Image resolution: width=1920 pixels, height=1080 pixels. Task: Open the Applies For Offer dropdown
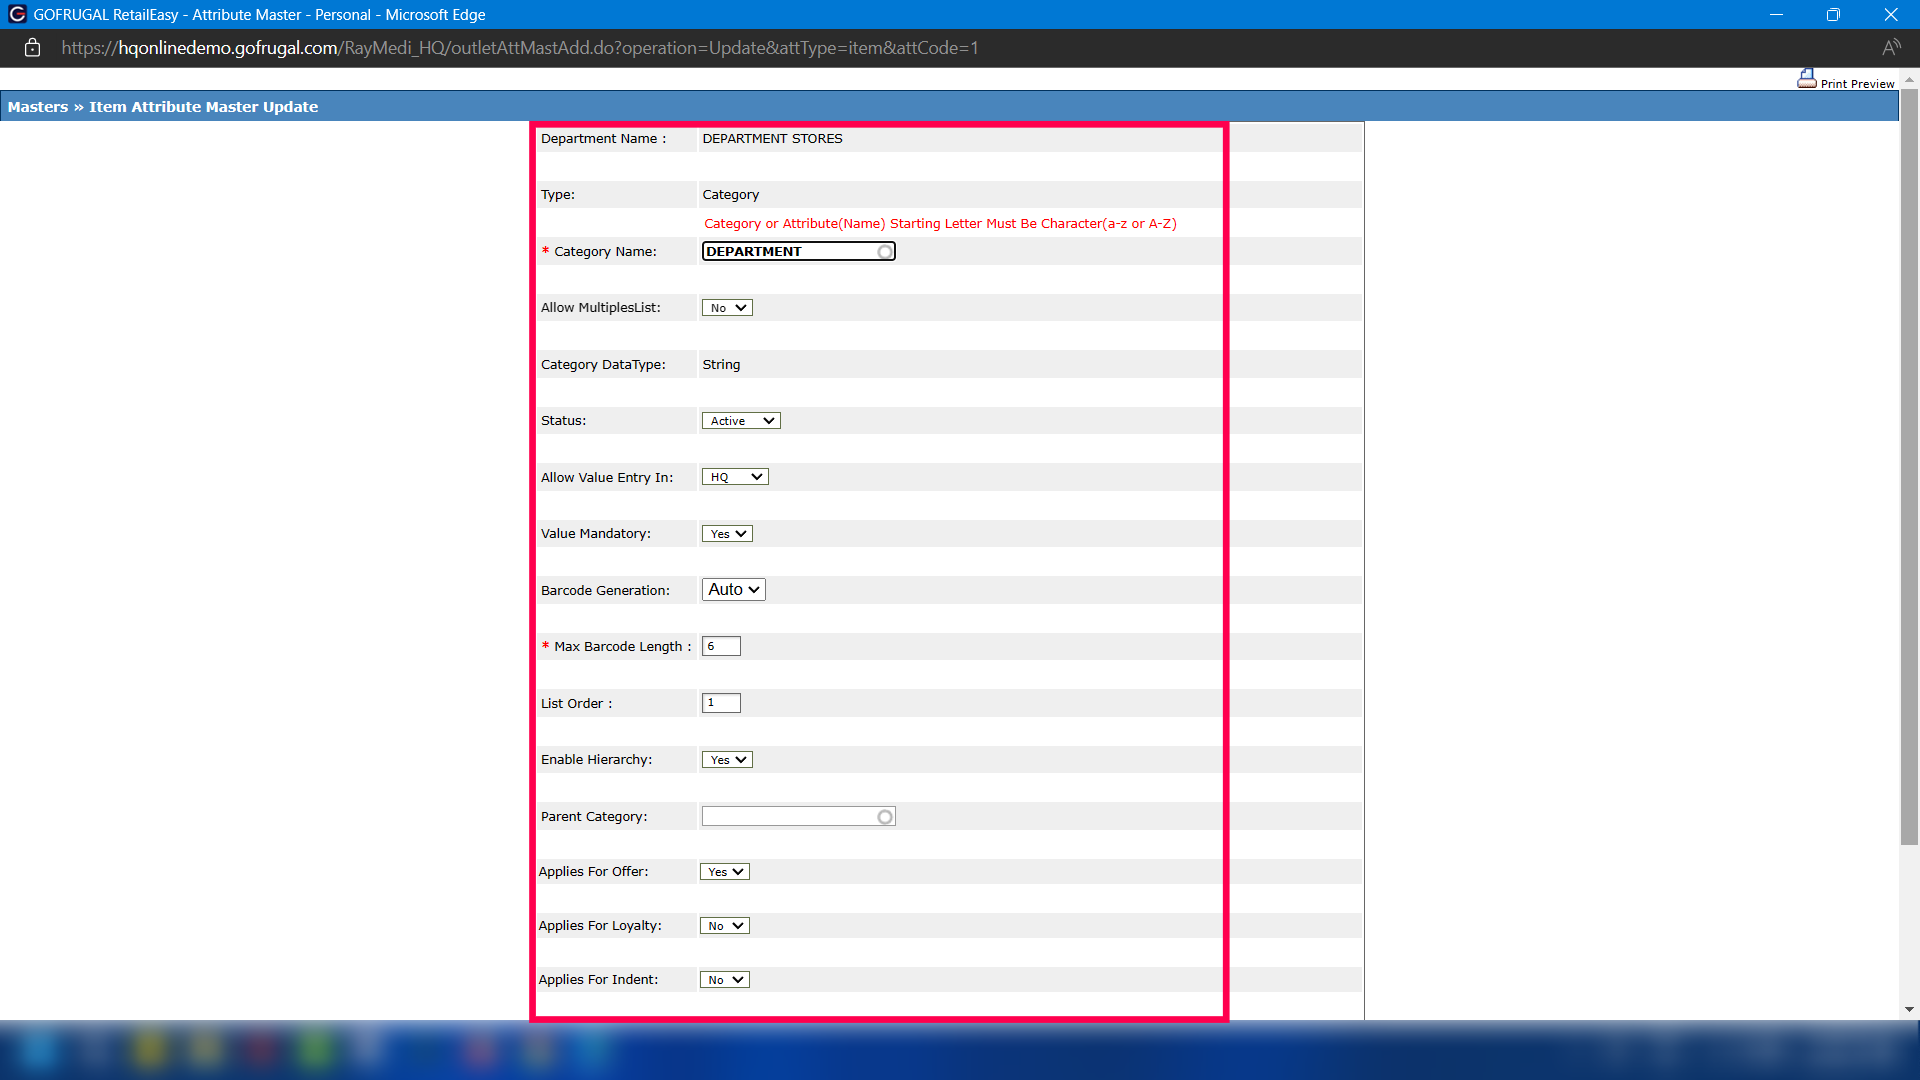point(725,872)
